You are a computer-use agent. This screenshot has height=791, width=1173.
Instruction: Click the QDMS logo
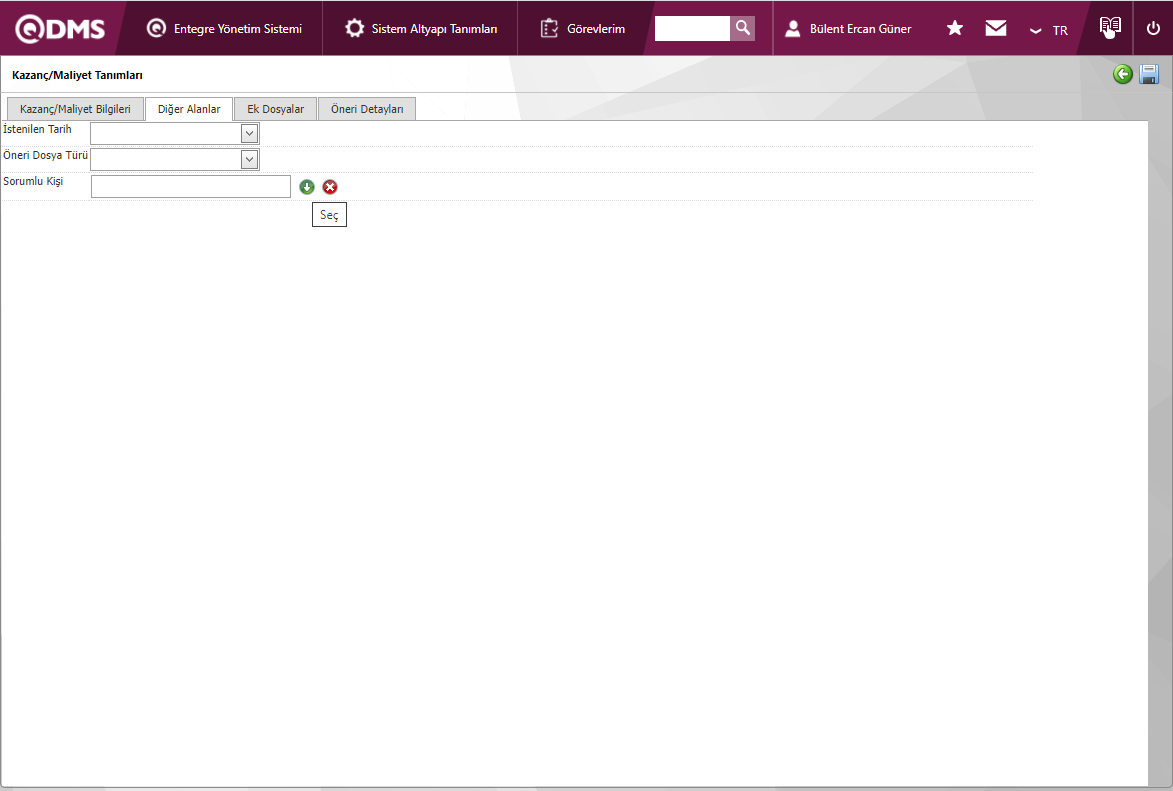point(60,28)
